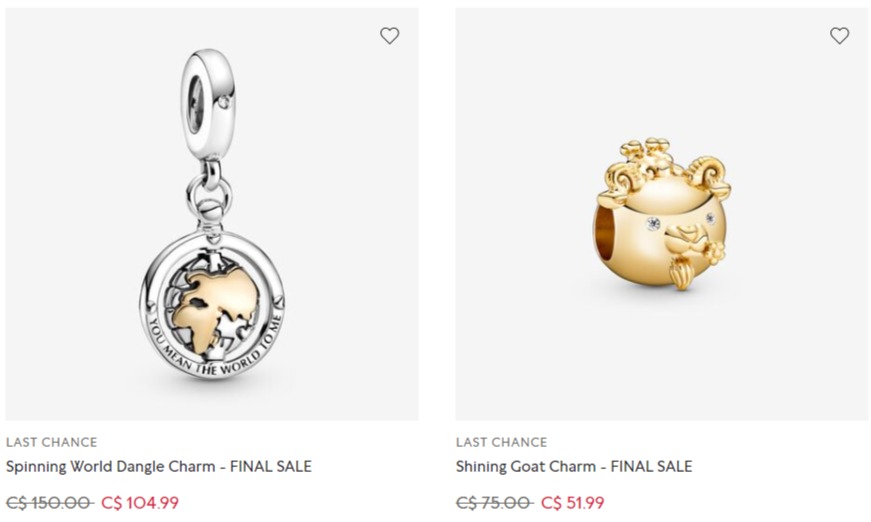Click the crossed-out C$ 75.00 price
Screen dimensions: 871x522
point(494,503)
